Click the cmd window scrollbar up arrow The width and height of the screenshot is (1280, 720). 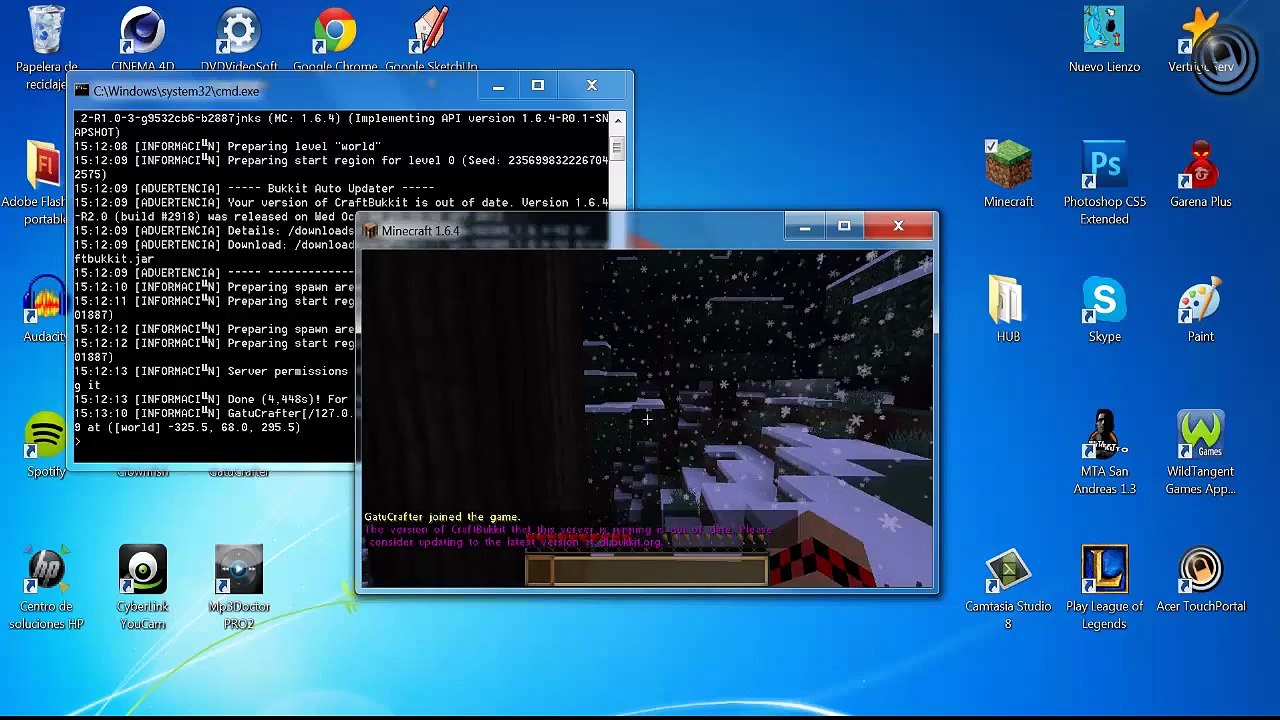[x=617, y=120]
